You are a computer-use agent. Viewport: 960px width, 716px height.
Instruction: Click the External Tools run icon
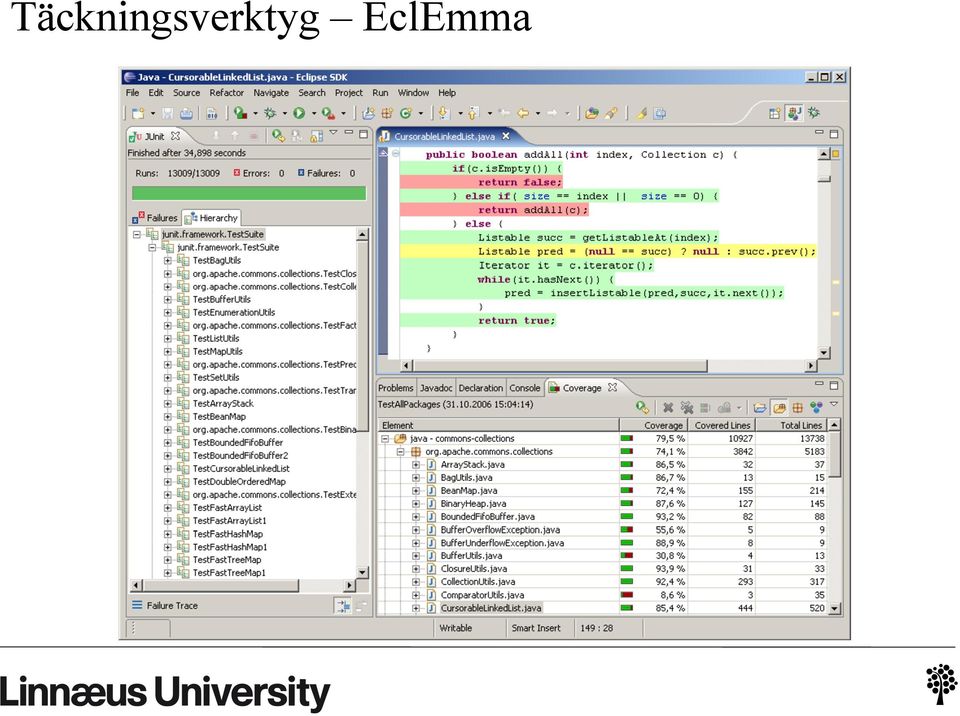[328, 113]
